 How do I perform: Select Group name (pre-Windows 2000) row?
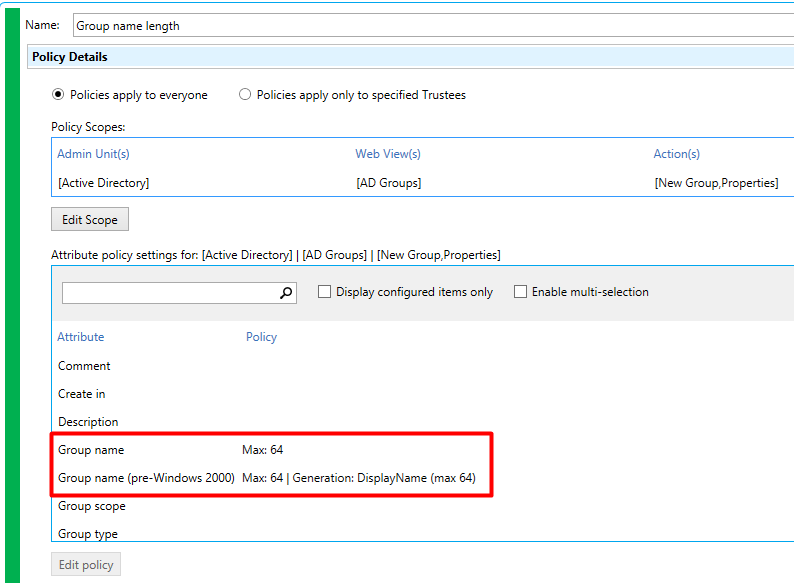pyautogui.click(x=423, y=478)
